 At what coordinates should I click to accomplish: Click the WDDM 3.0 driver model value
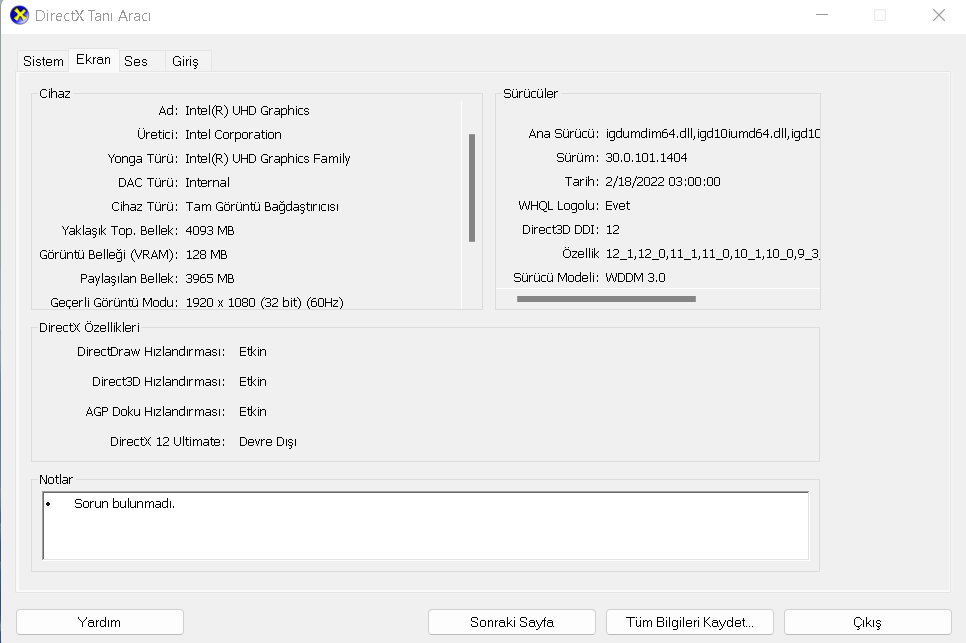[635, 278]
